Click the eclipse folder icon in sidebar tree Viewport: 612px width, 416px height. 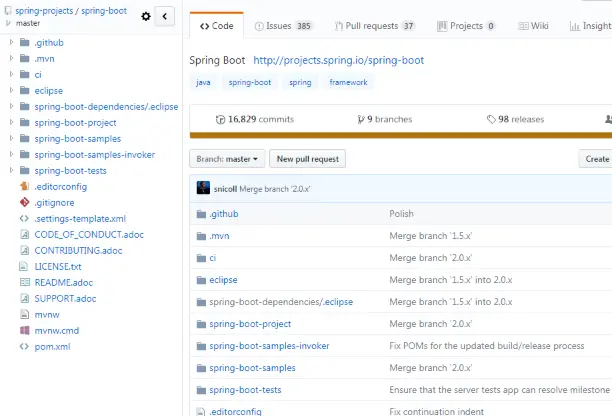[x=25, y=91]
